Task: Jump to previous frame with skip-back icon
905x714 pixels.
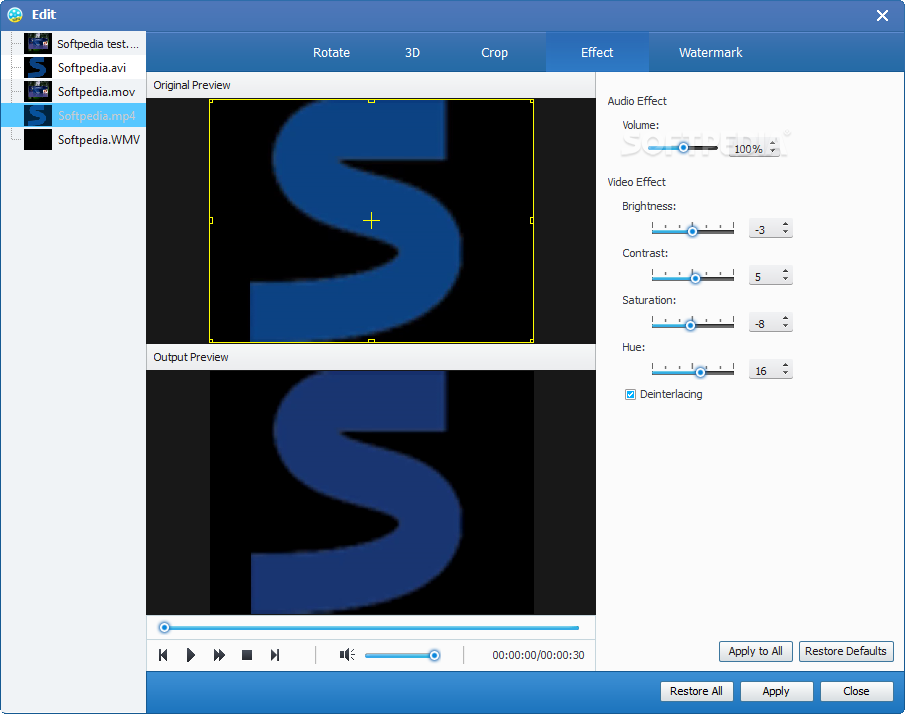Action: click(x=163, y=655)
